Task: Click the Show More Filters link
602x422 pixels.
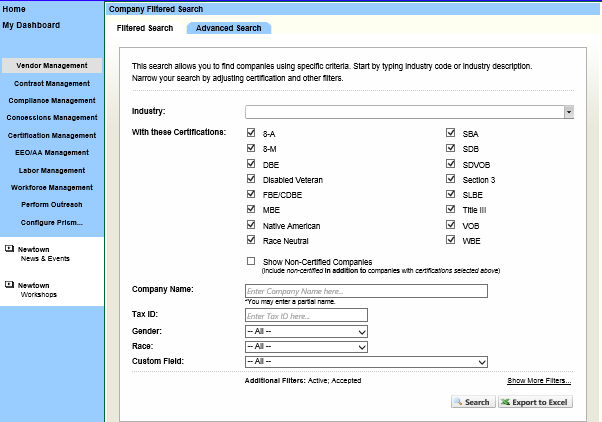Action: coord(538,381)
